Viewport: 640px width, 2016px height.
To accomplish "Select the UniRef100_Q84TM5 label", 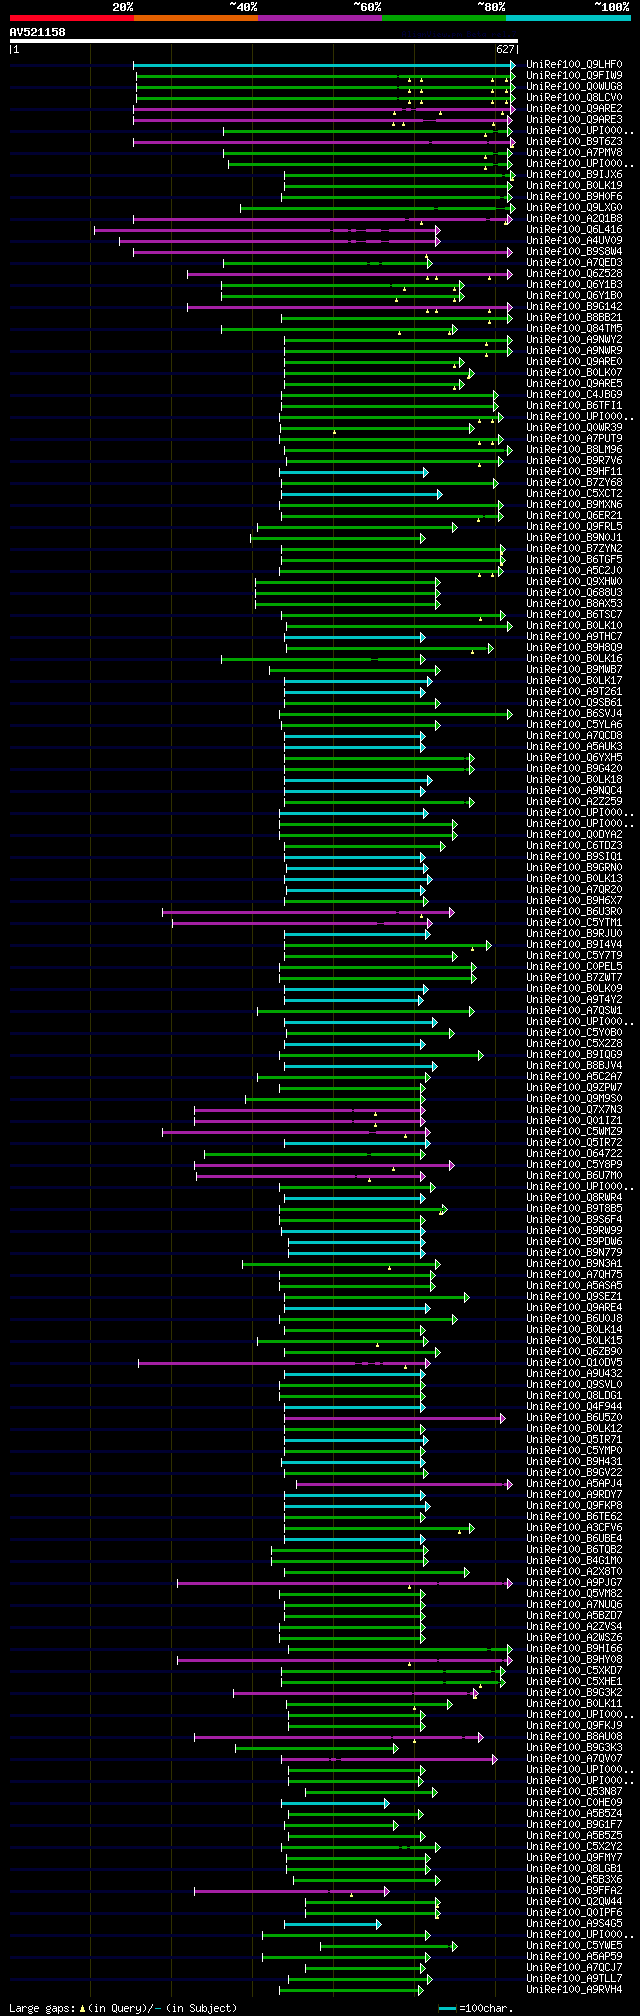I will (574, 329).
